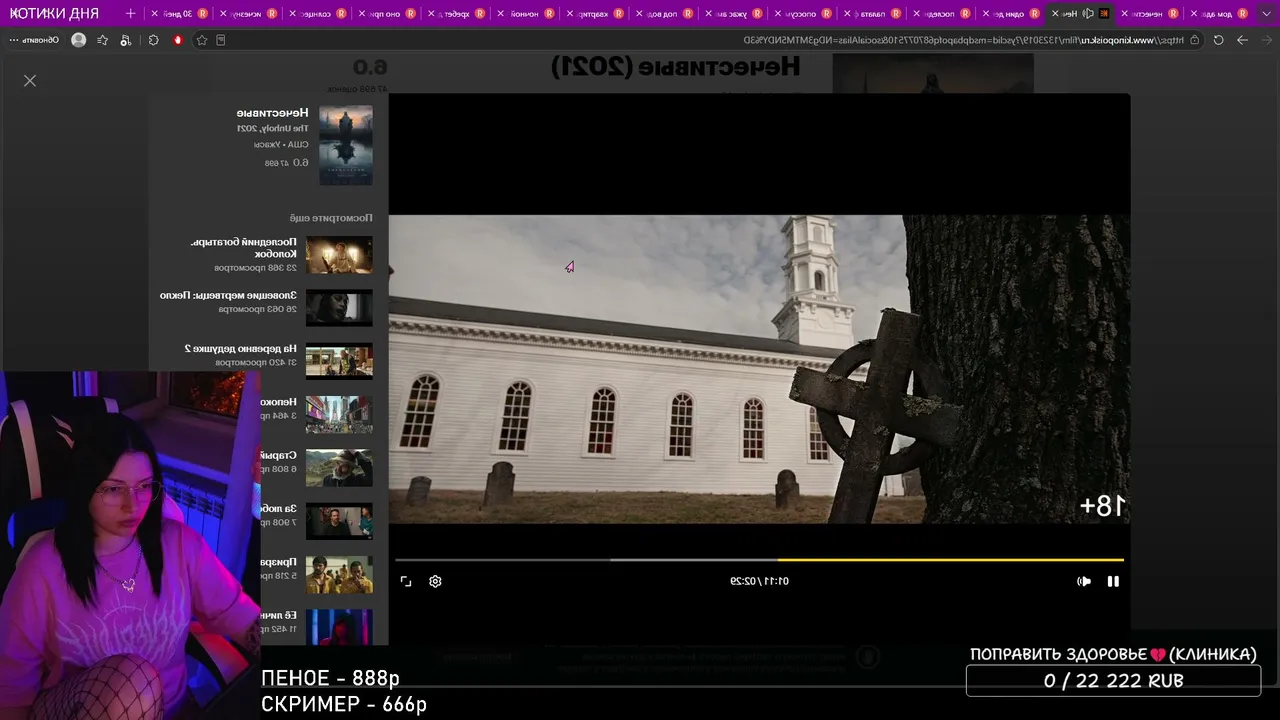
Task: Switch to the 'один де' tab
Action: click(1009, 14)
